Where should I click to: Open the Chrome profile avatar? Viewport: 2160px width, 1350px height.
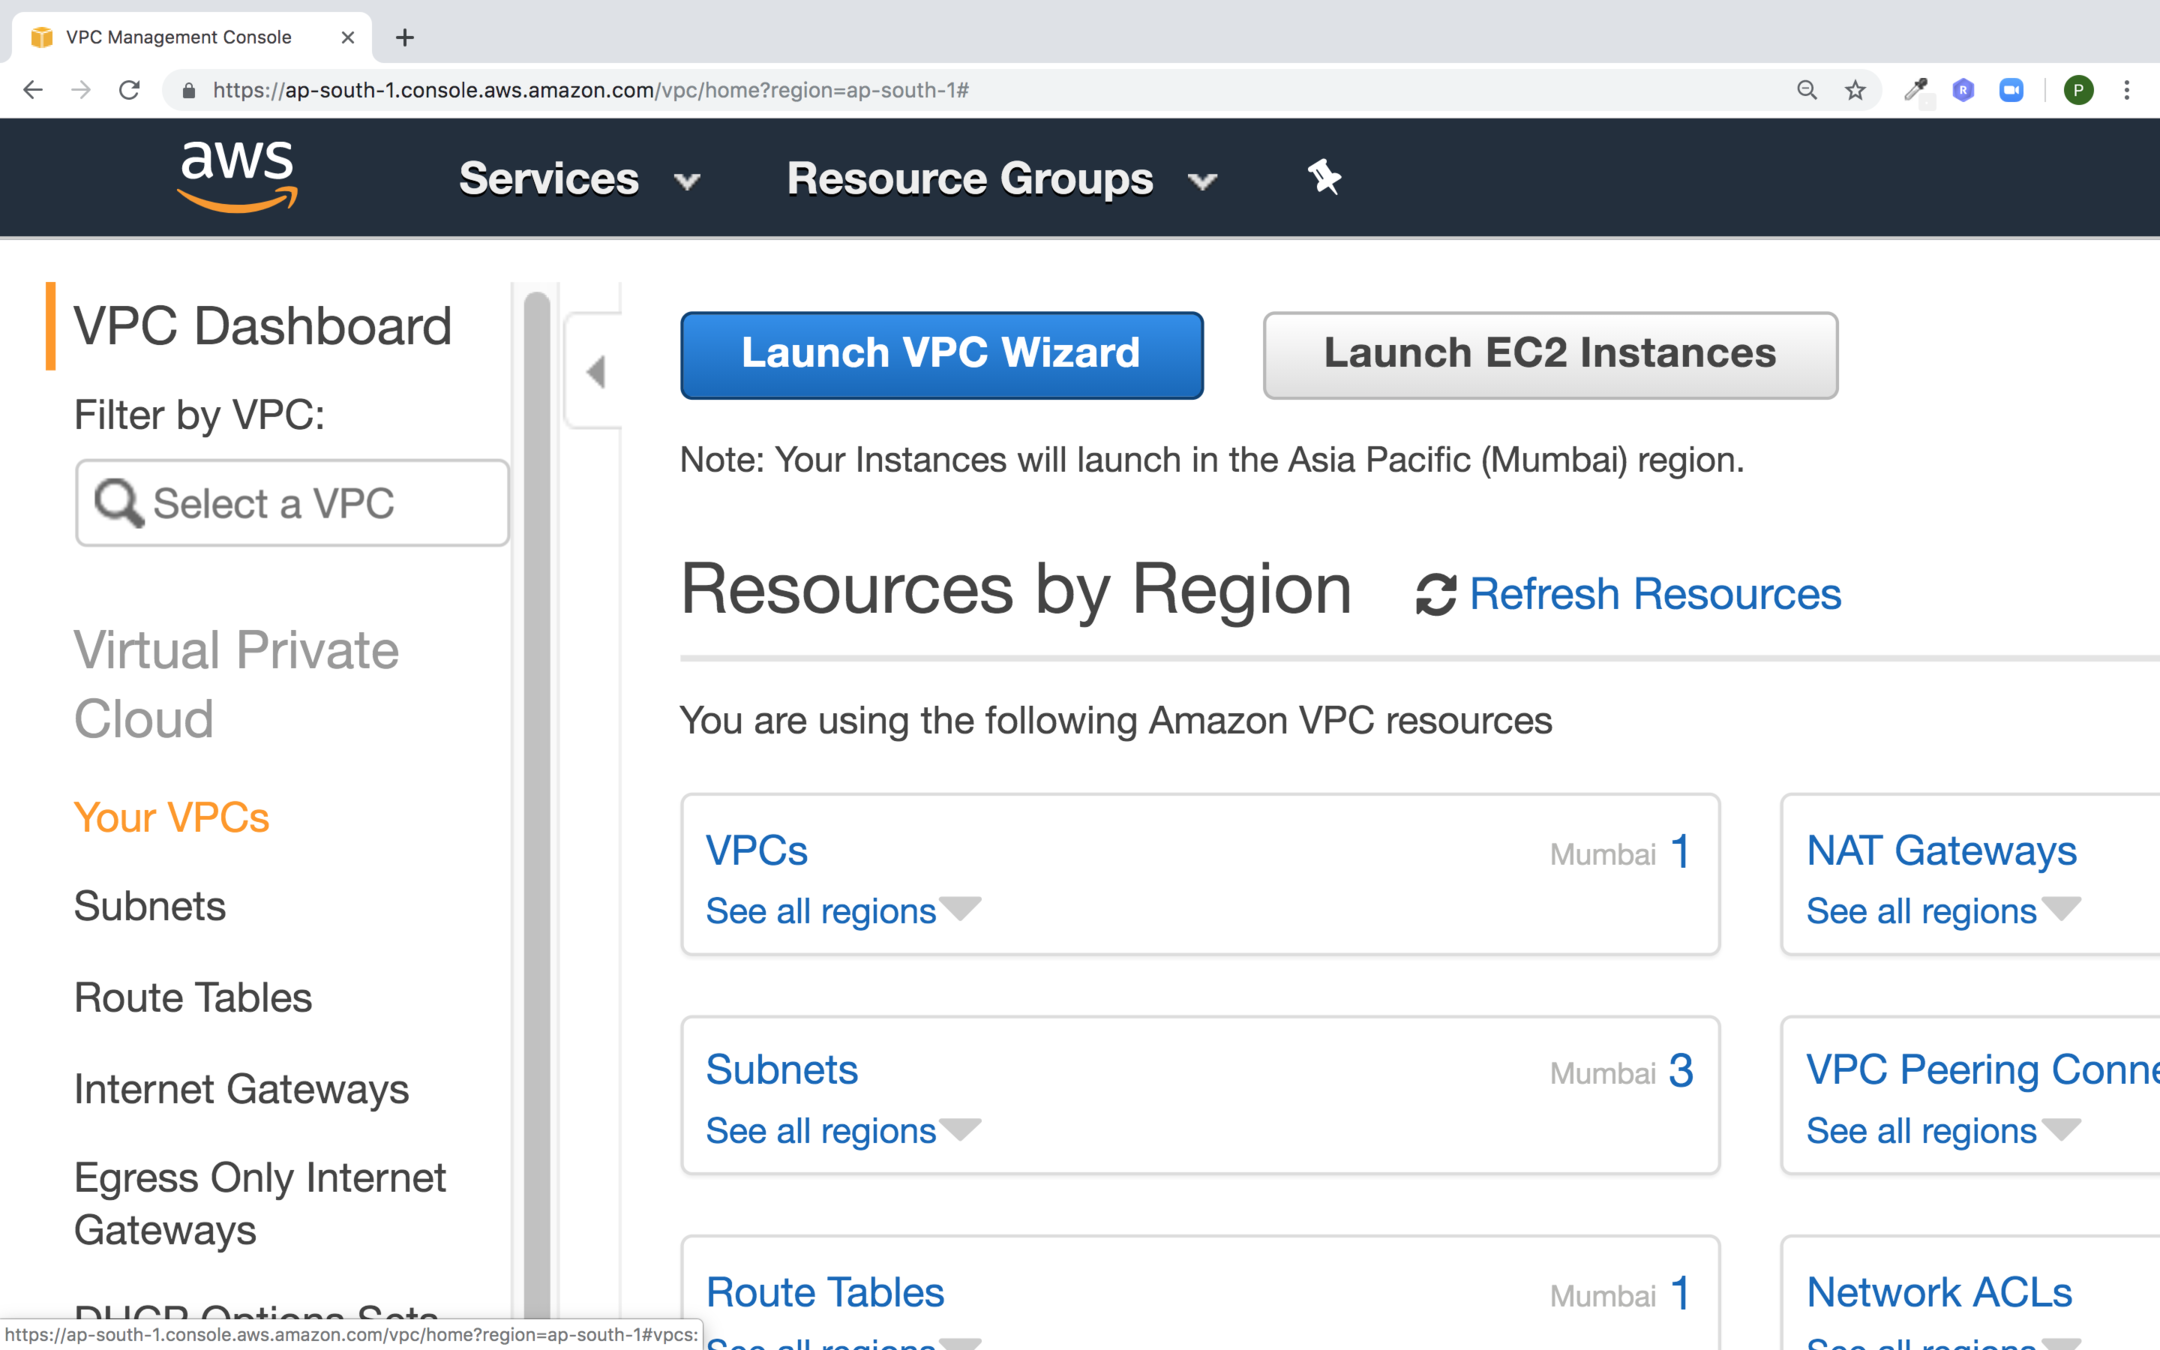tap(2078, 90)
